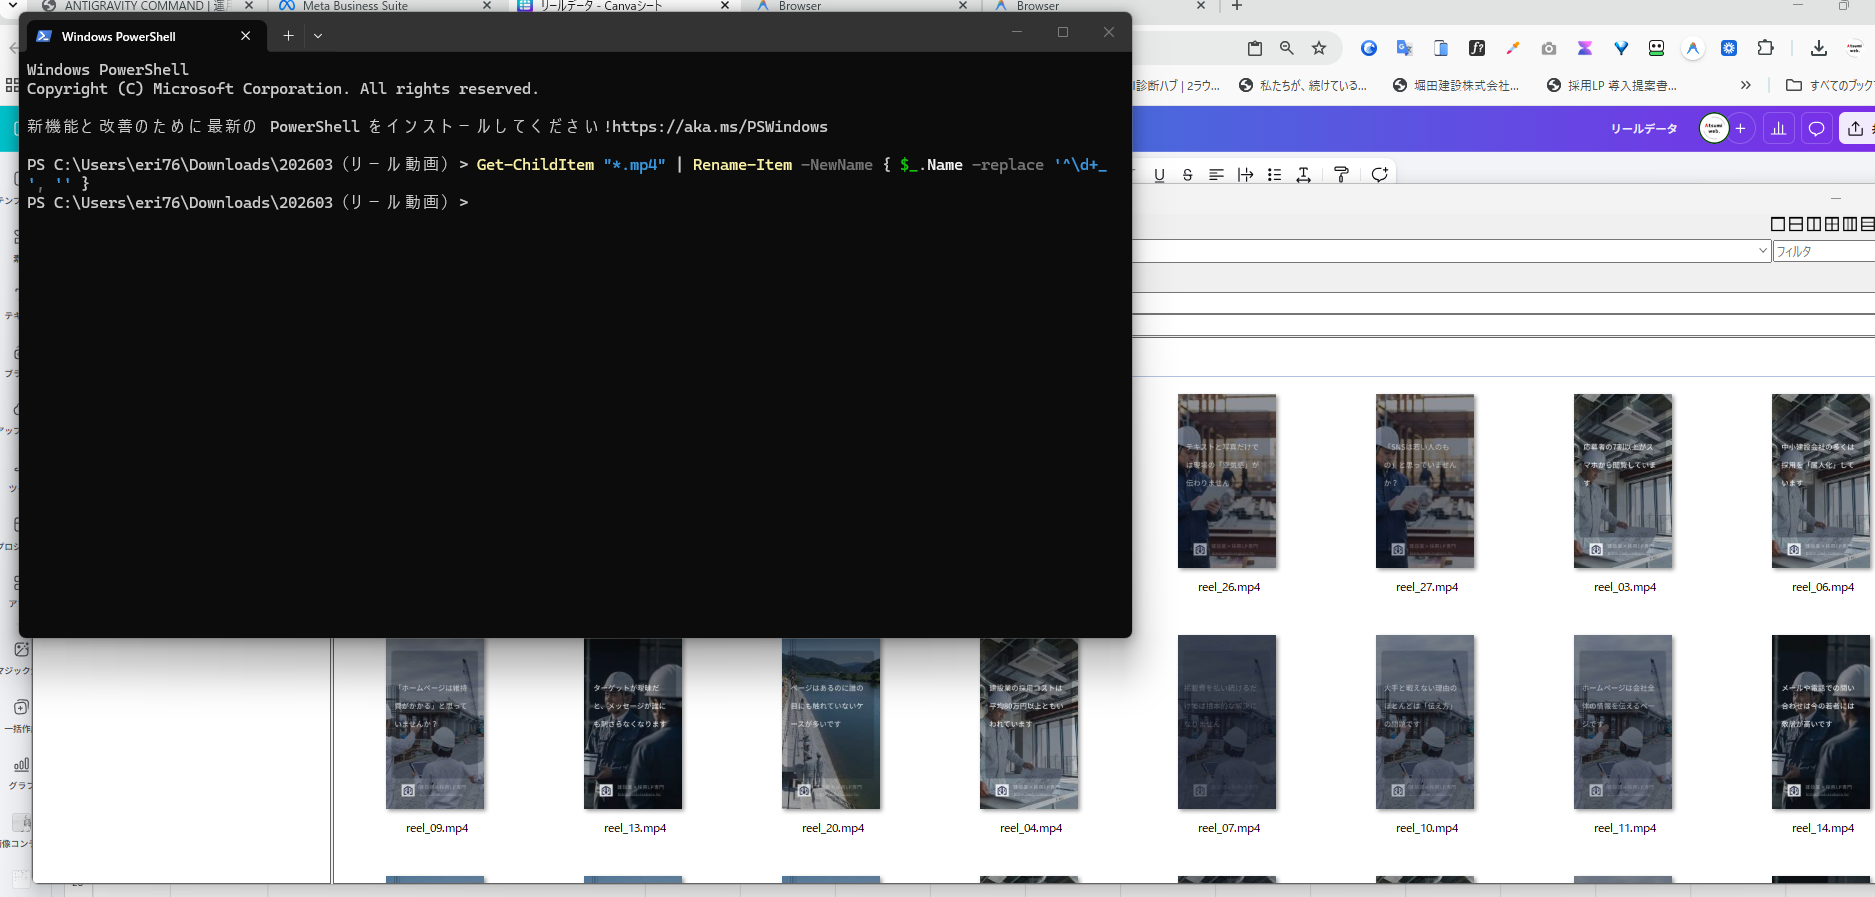Viewport: 1875px width, 897px height.
Task: Click the text alignment icon
Action: (1216, 175)
